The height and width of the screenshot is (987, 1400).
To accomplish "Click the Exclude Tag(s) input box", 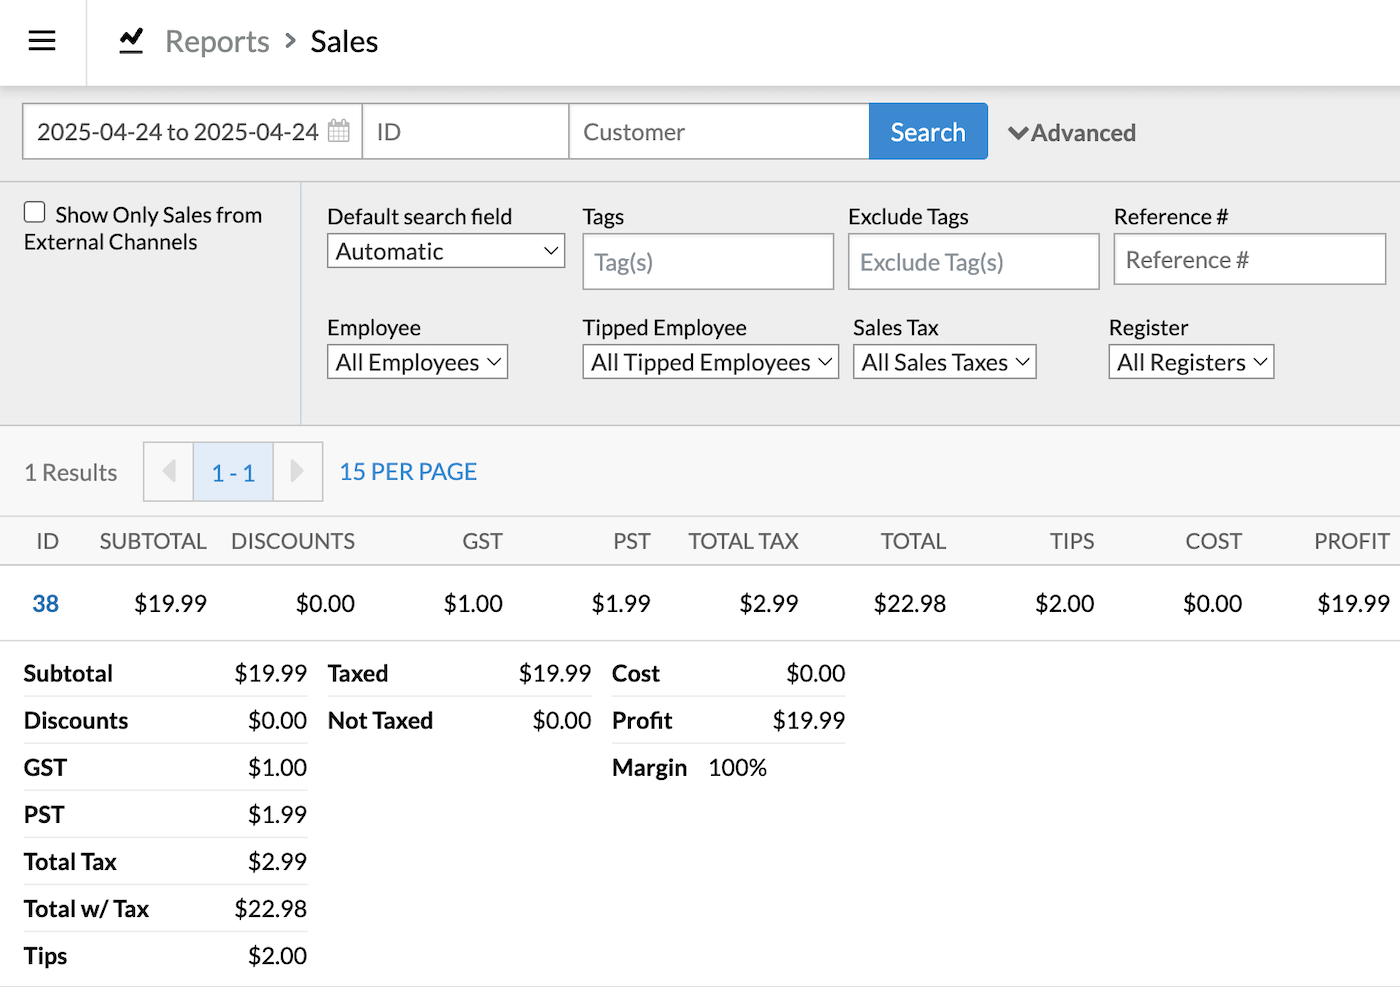I will (974, 262).
